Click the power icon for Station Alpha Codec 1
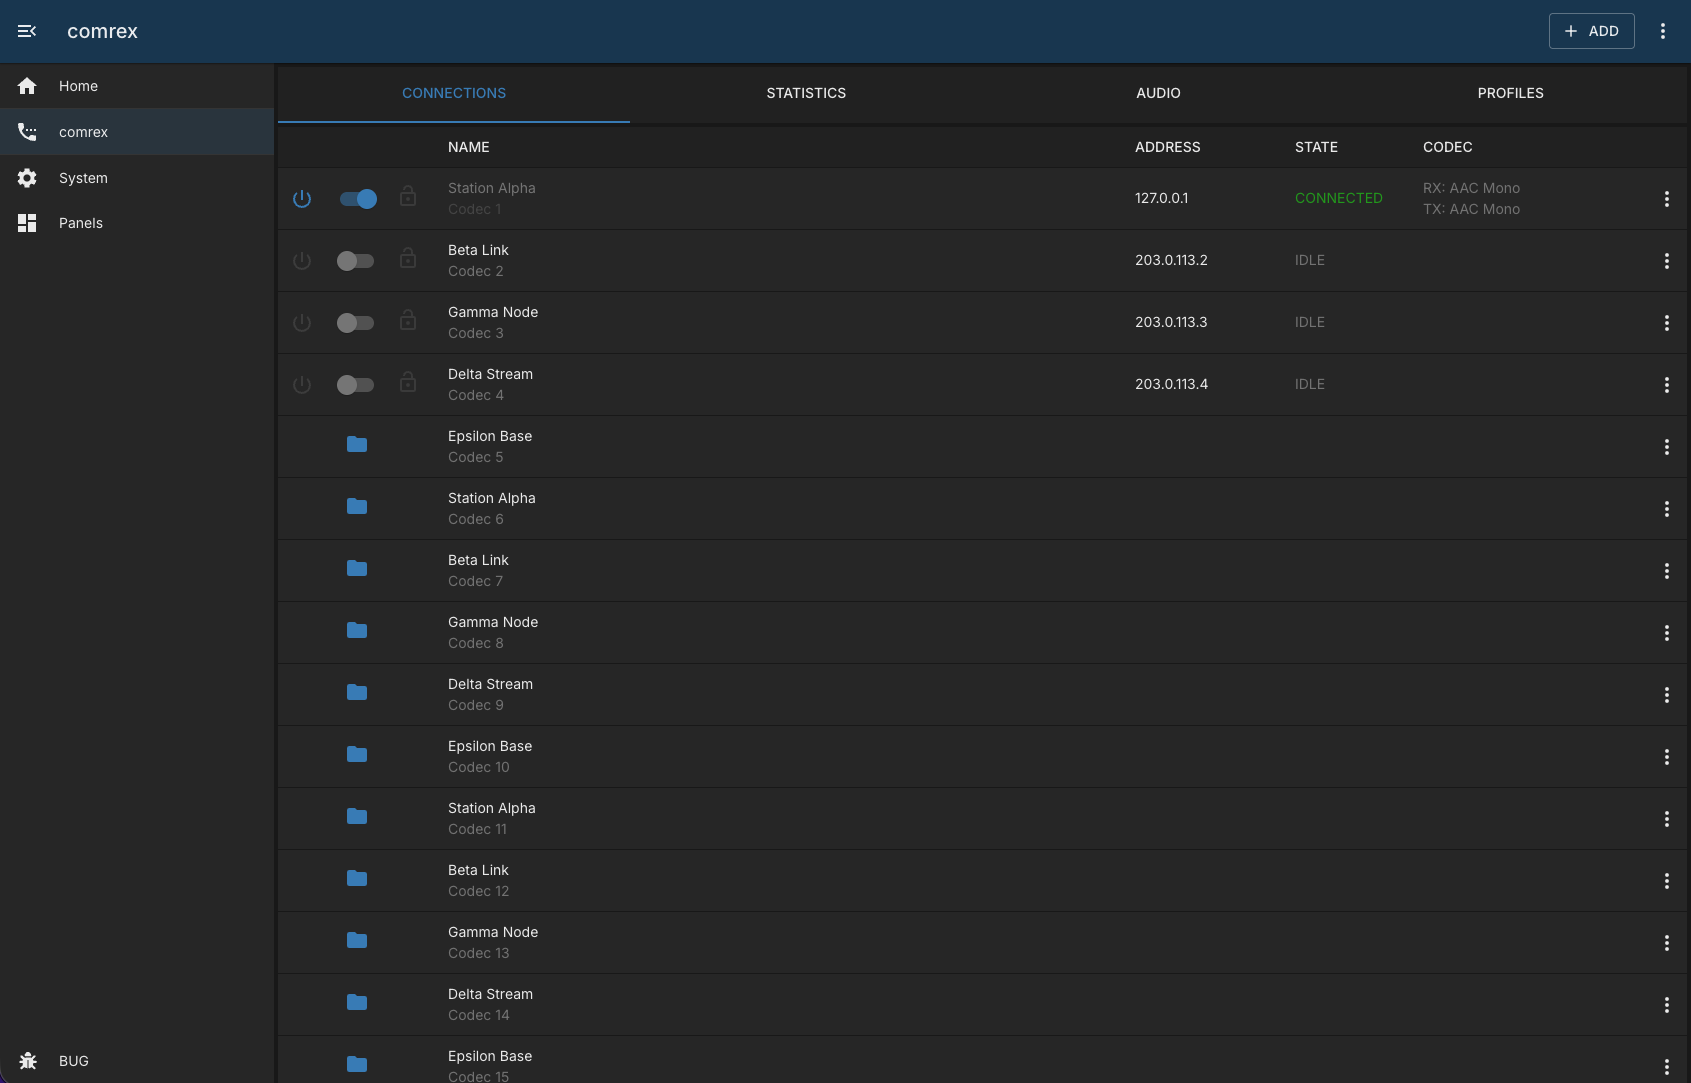 302,199
